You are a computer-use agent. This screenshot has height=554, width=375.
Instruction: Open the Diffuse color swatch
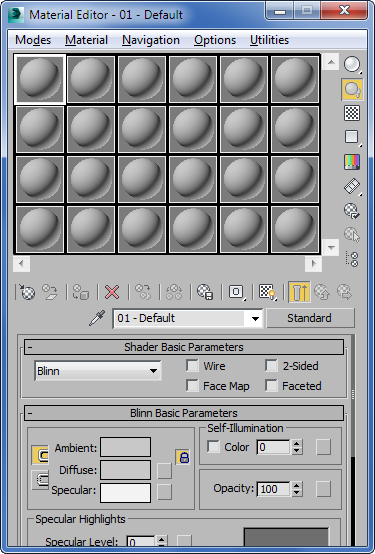[x=125, y=470]
